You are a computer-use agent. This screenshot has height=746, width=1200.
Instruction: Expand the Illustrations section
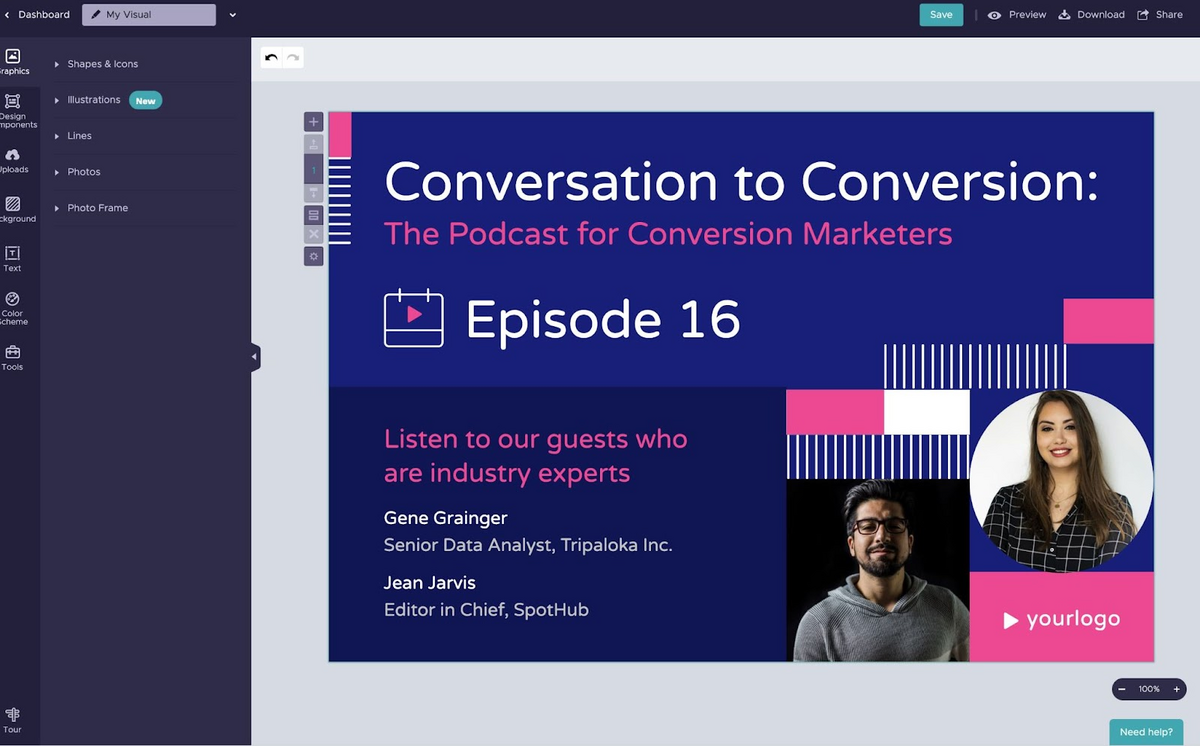coord(93,100)
